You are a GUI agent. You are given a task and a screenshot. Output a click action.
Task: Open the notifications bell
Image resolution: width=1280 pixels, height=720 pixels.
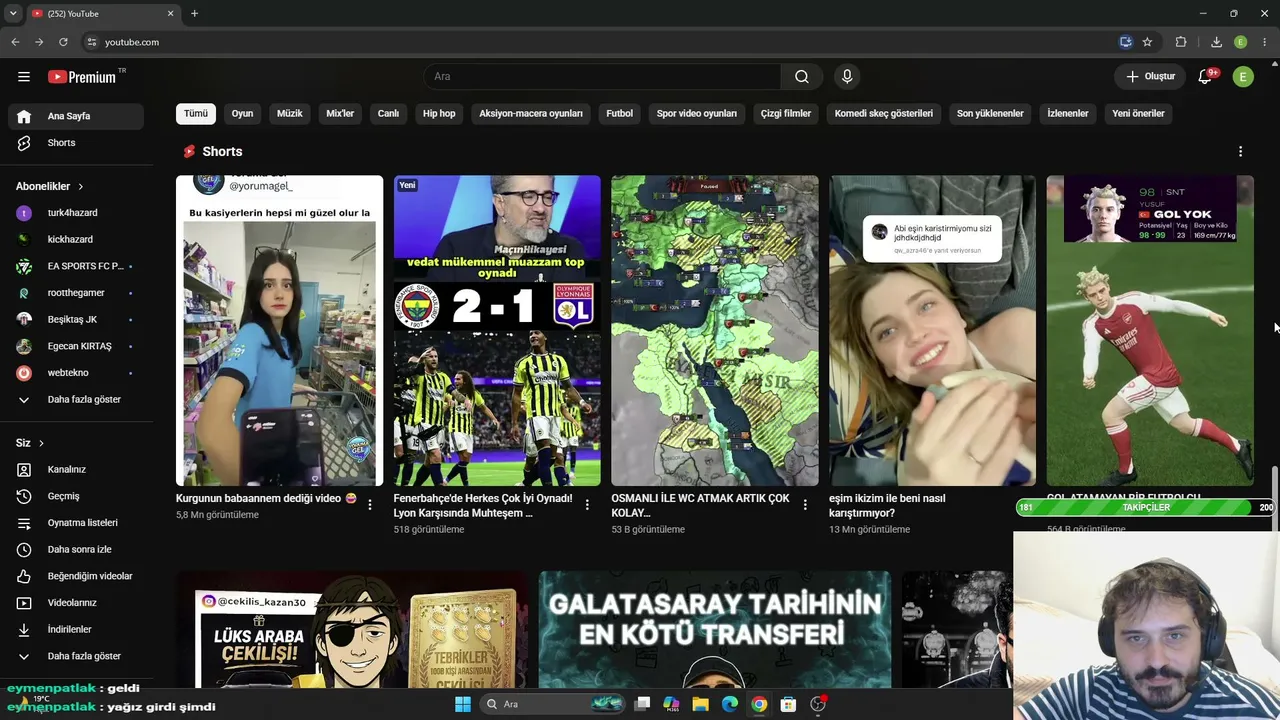point(1206,76)
